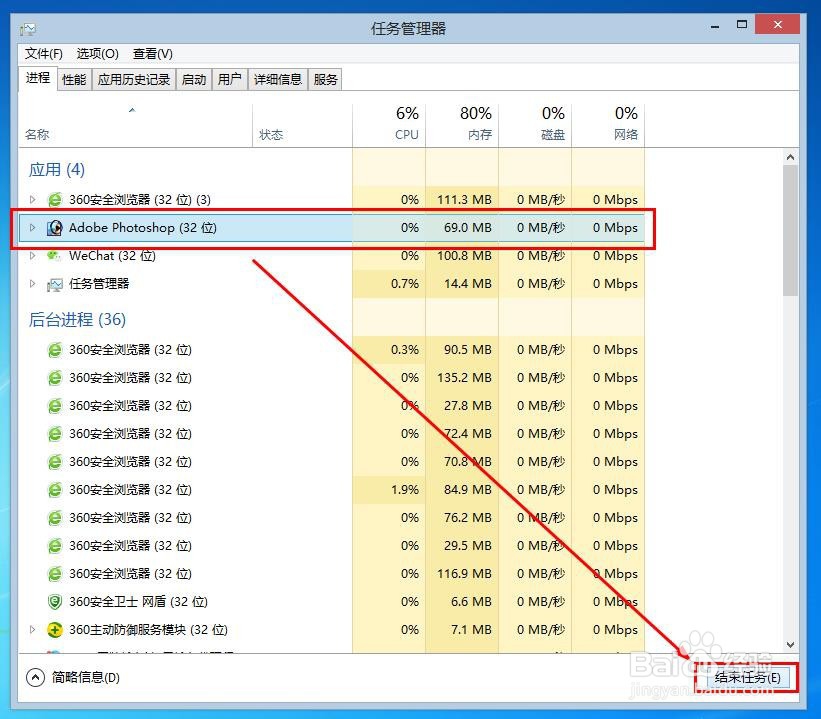Click the WeChat app icon
Screen dimensions: 821x719
coord(54,256)
